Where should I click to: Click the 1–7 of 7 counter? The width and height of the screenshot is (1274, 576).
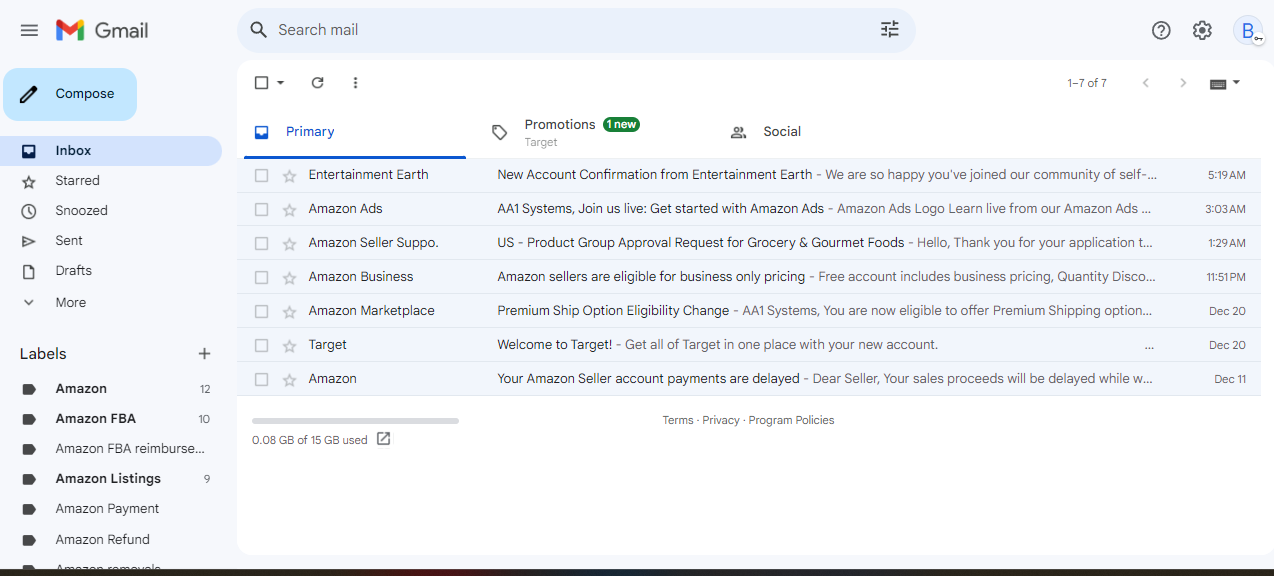(1087, 83)
